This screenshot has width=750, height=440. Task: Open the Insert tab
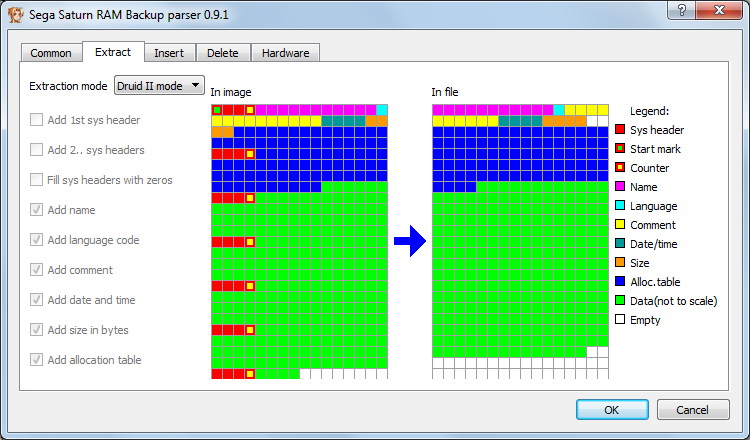[x=169, y=53]
